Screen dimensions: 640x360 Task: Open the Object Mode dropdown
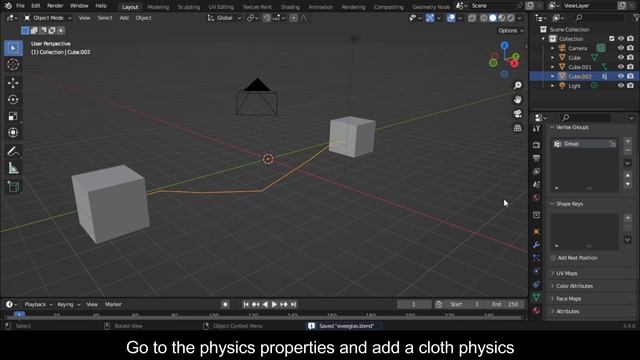click(x=47, y=18)
